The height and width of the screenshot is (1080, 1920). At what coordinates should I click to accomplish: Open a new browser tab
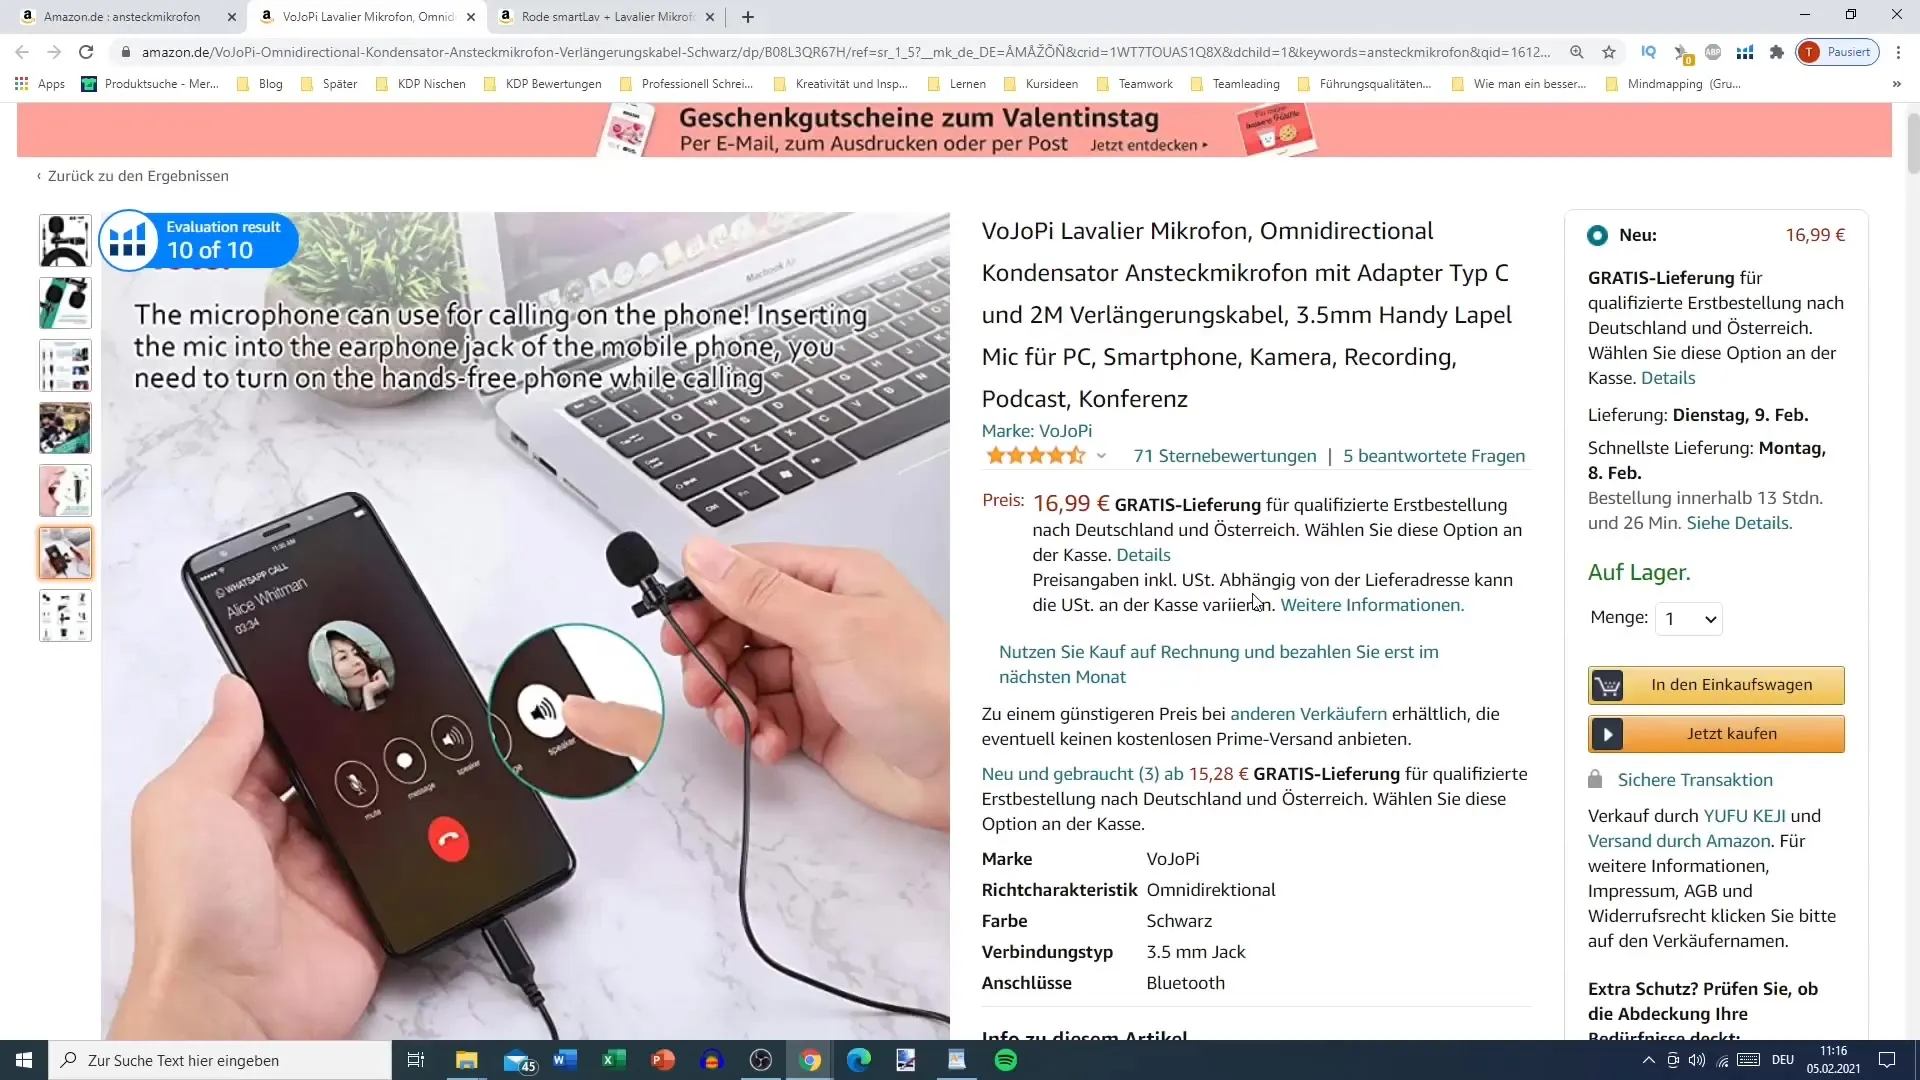click(748, 17)
